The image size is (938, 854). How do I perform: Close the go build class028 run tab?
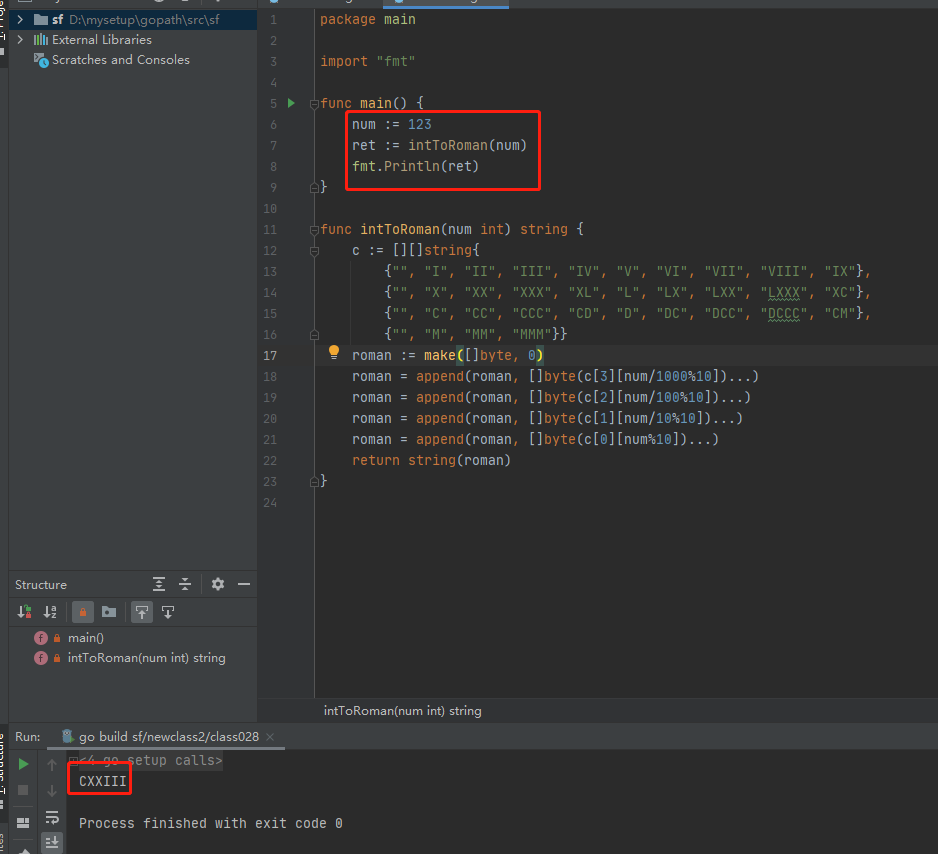click(x=270, y=737)
